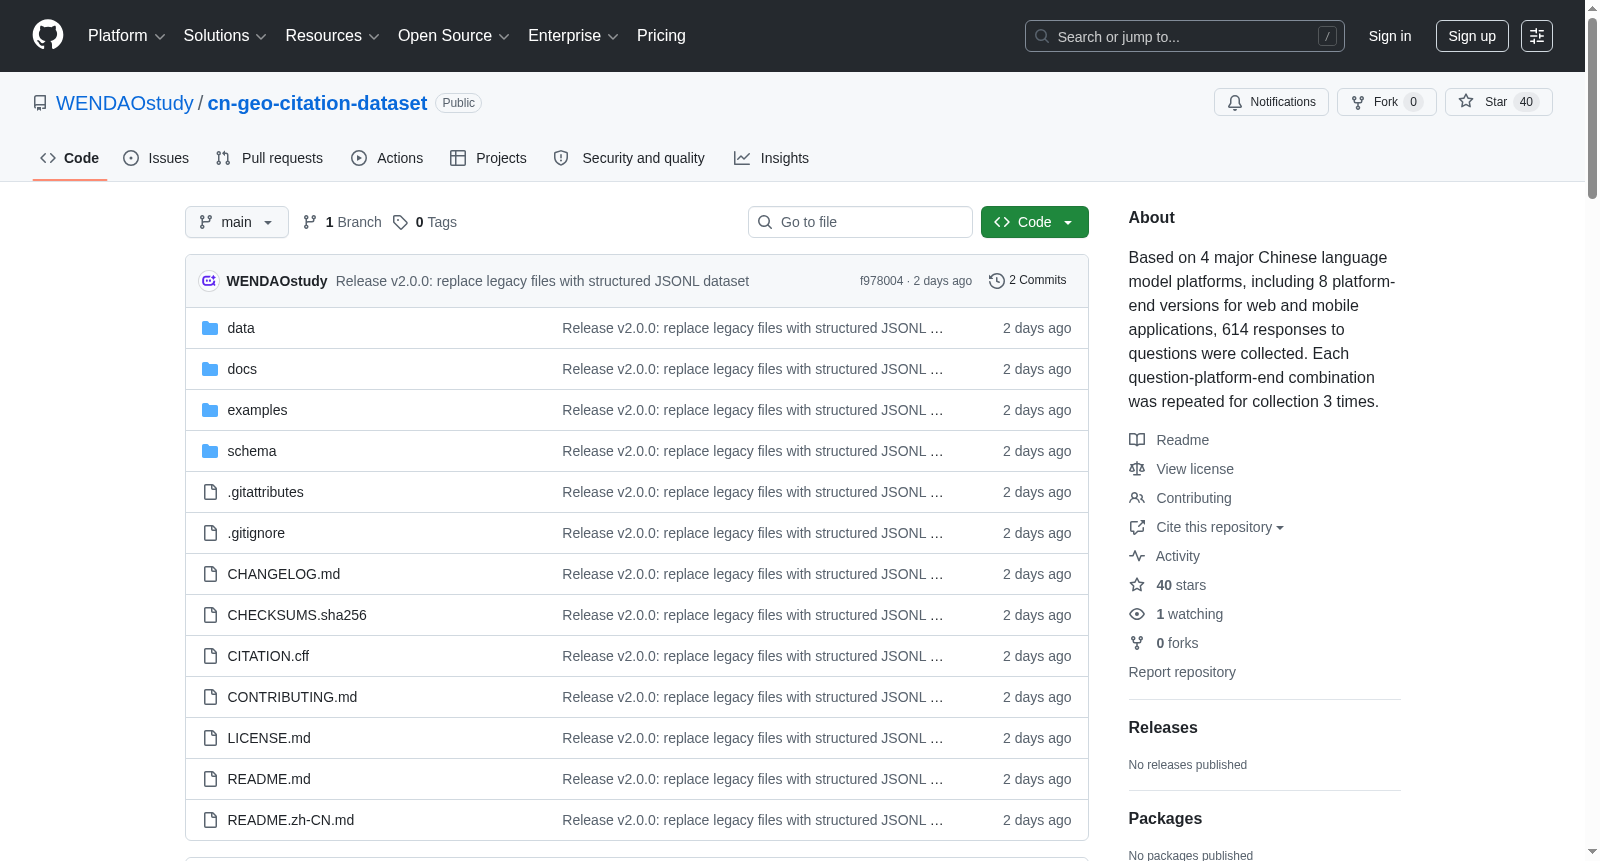Expand the Resources menu
Image resolution: width=1600 pixels, height=861 pixels.
pyautogui.click(x=332, y=36)
